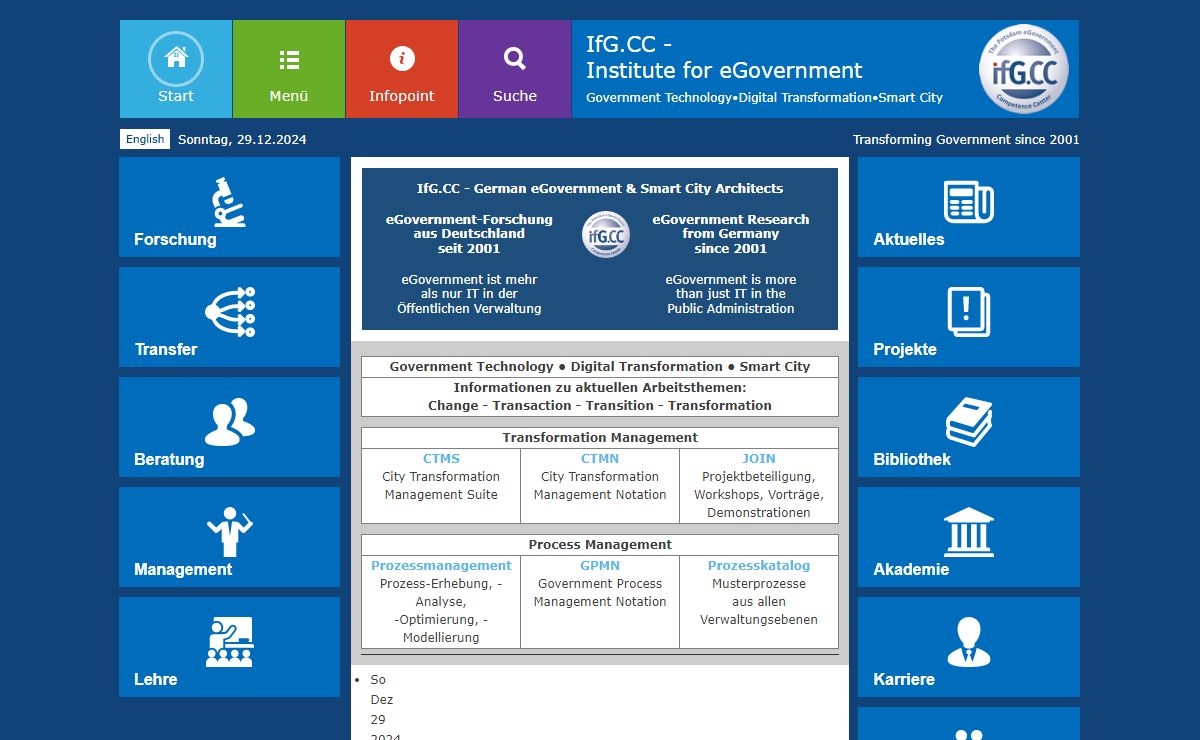Open Aktuelles tile newspaper icon

(x=969, y=202)
